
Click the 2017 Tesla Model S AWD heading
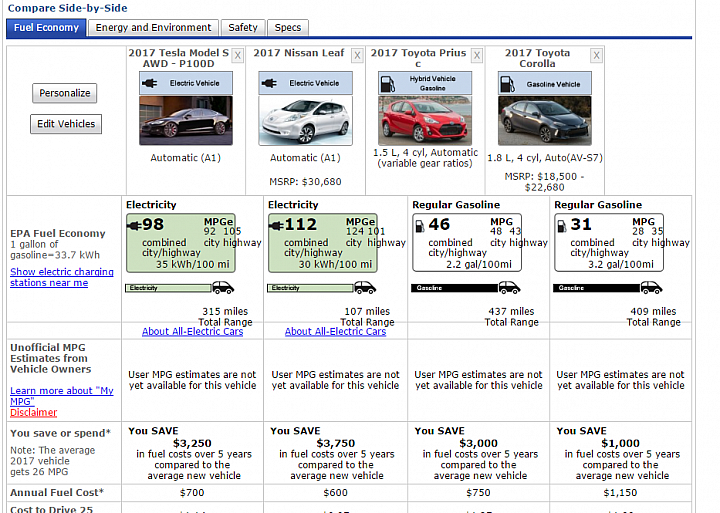pos(179,58)
